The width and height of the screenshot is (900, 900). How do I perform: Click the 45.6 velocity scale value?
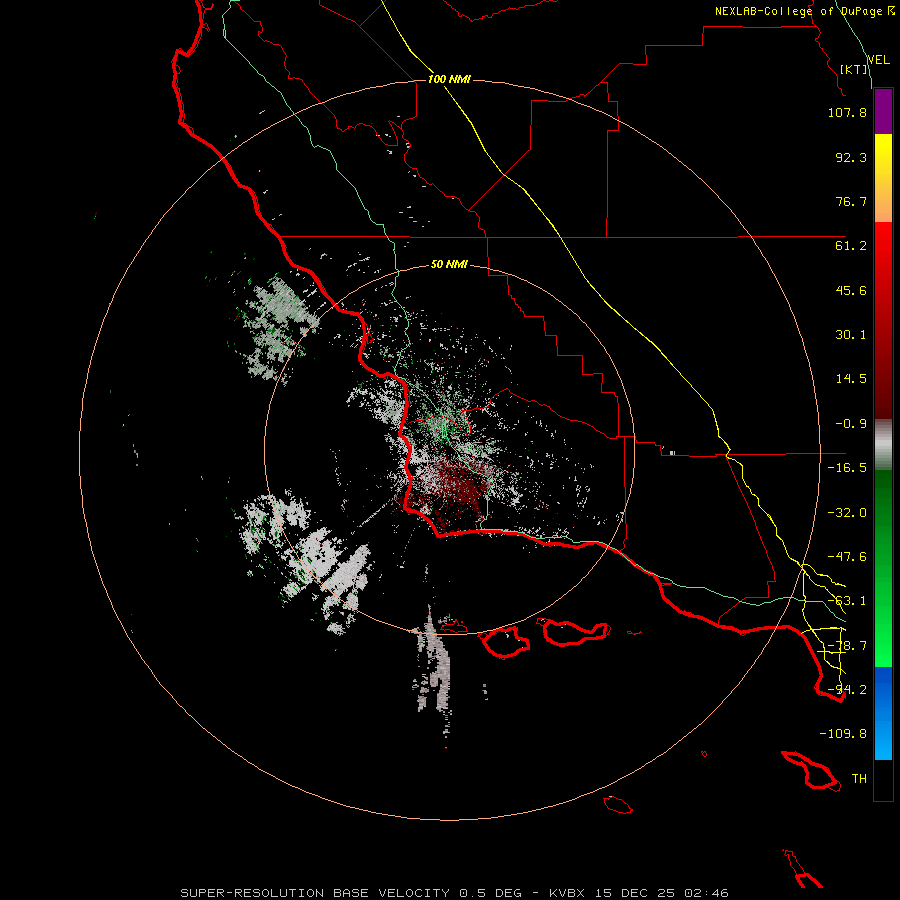click(851, 290)
